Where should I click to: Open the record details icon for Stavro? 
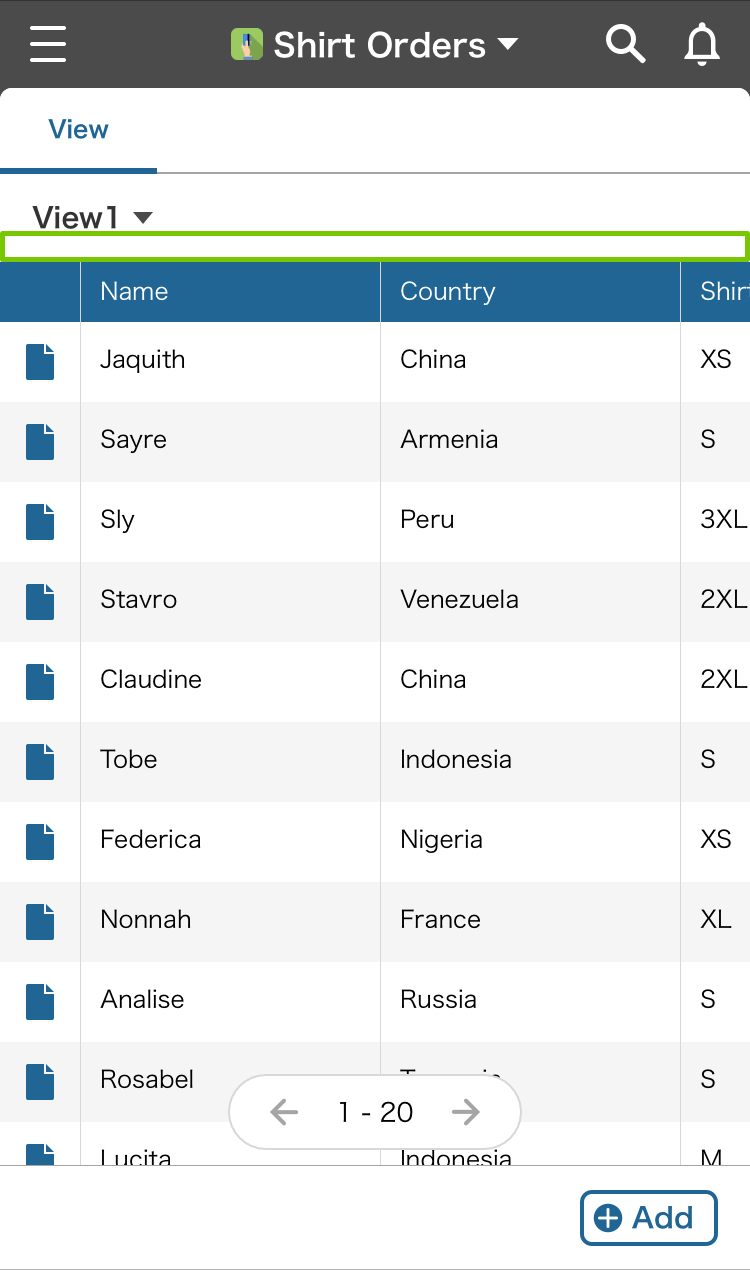[40, 601]
